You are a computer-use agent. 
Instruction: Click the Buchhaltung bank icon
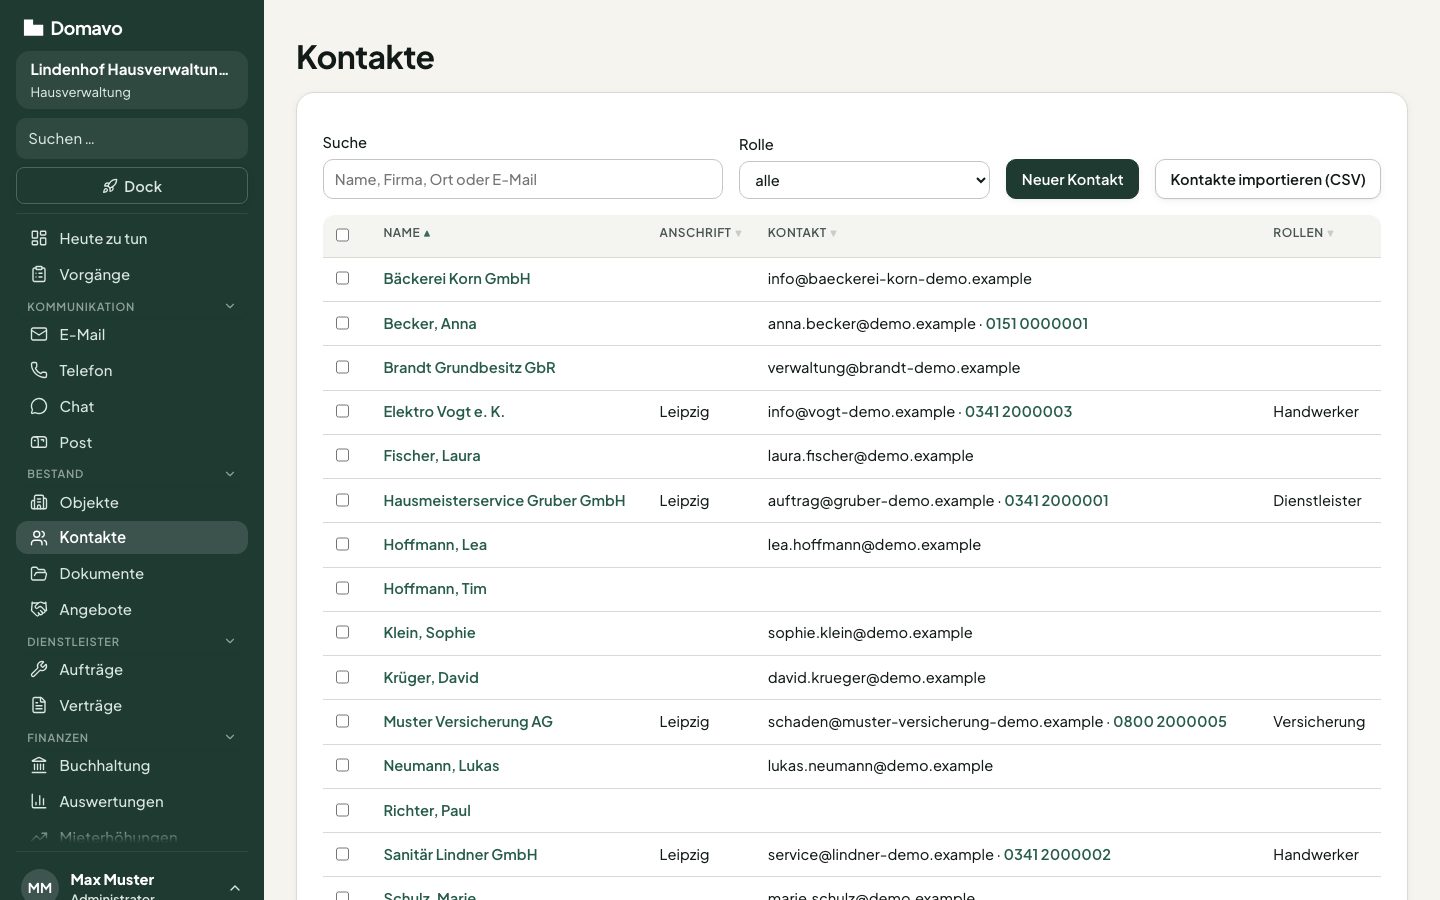pos(39,765)
